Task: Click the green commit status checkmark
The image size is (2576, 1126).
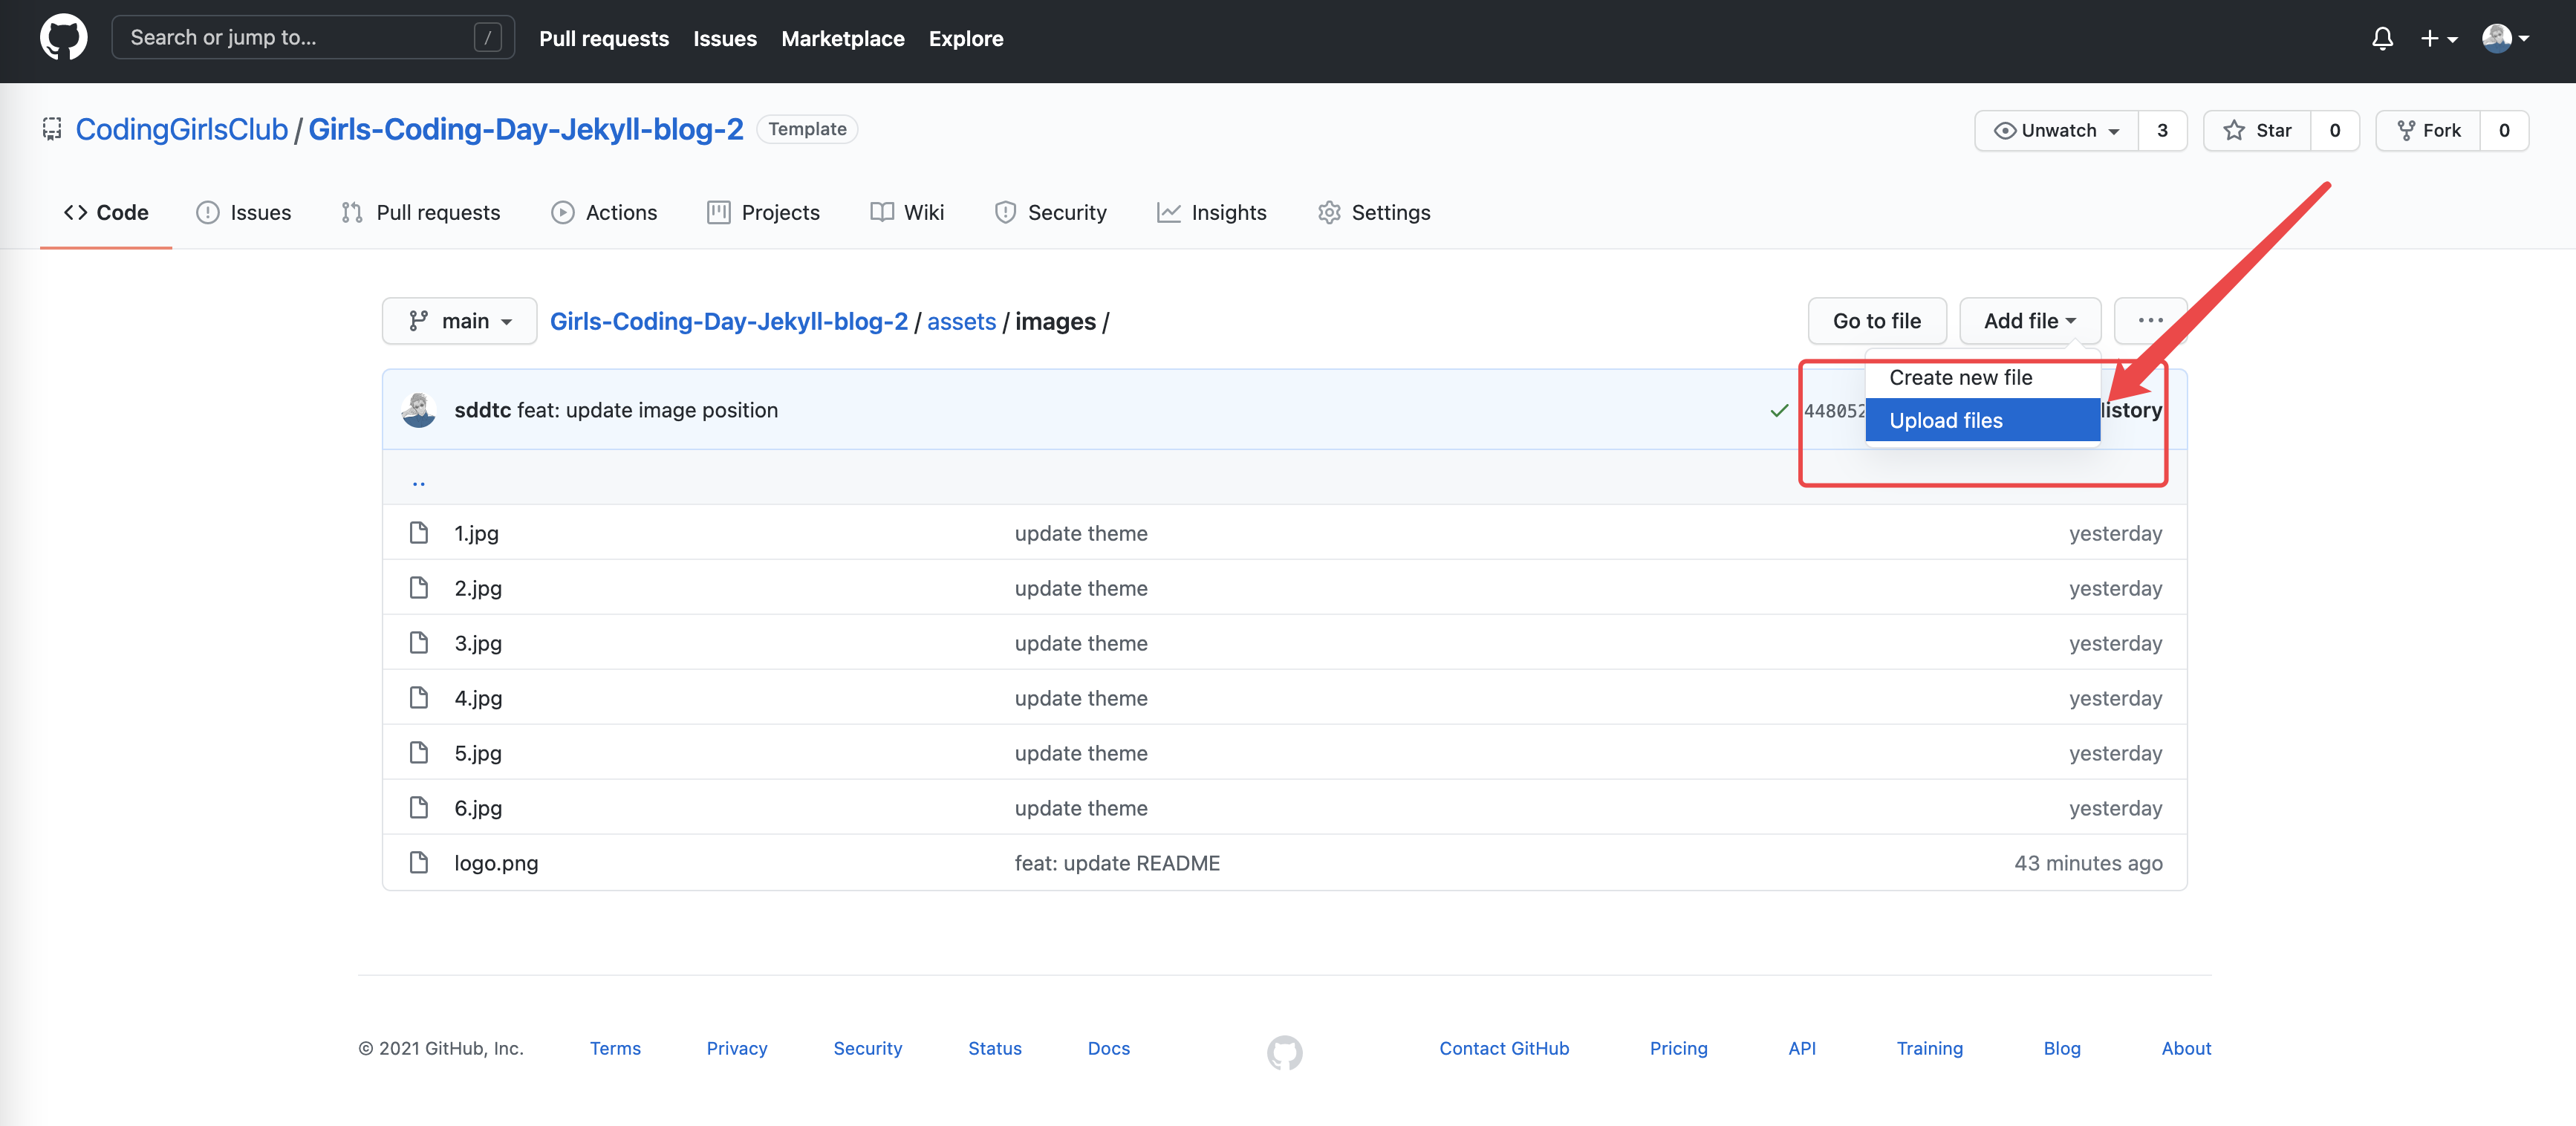Action: 1779,410
